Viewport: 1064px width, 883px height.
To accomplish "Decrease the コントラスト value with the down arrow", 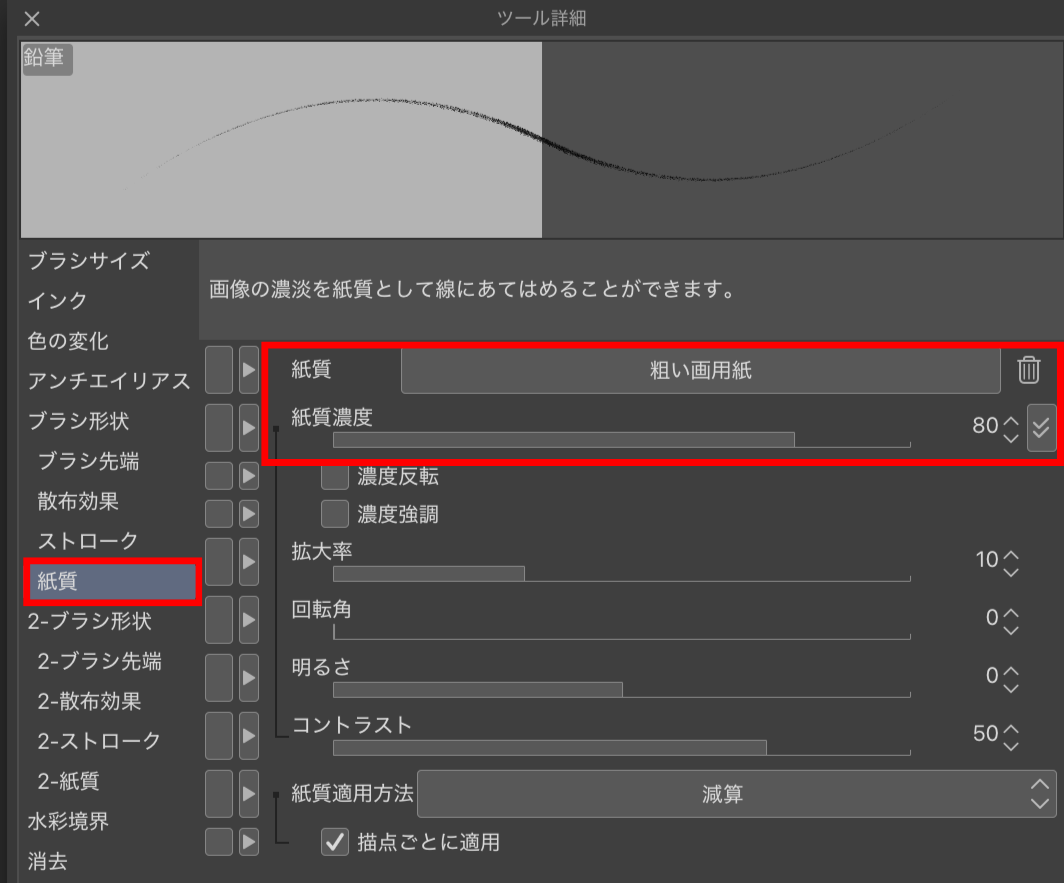I will (x=1011, y=747).
